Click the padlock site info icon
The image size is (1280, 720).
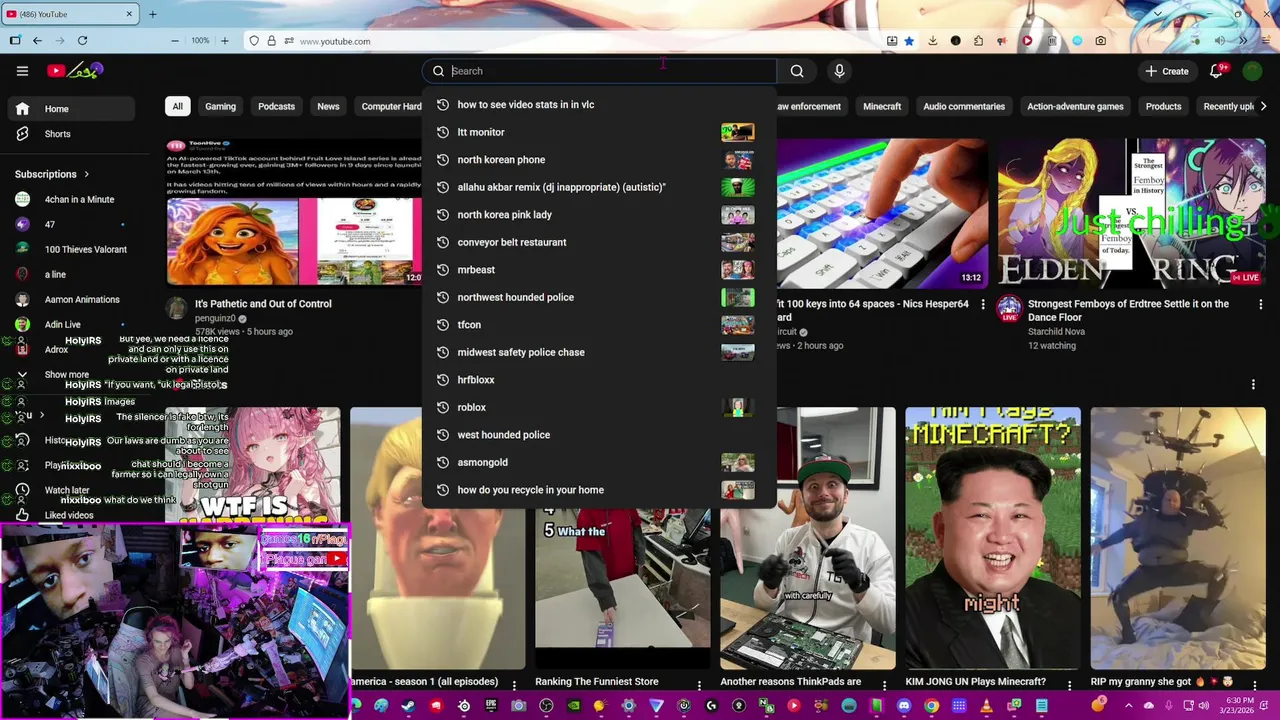pyautogui.click(x=271, y=41)
